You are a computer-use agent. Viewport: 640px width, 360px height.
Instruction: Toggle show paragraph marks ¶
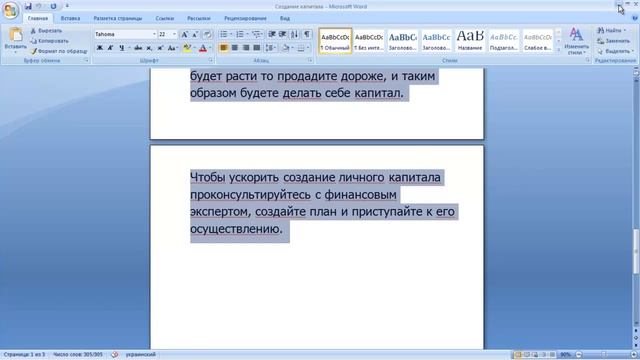[x=307, y=34]
